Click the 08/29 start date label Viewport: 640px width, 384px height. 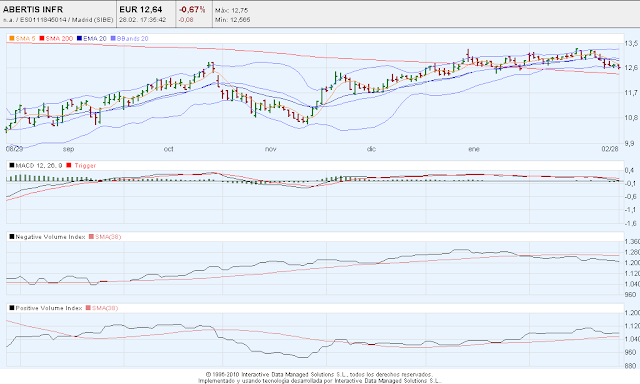(x=14, y=149)
